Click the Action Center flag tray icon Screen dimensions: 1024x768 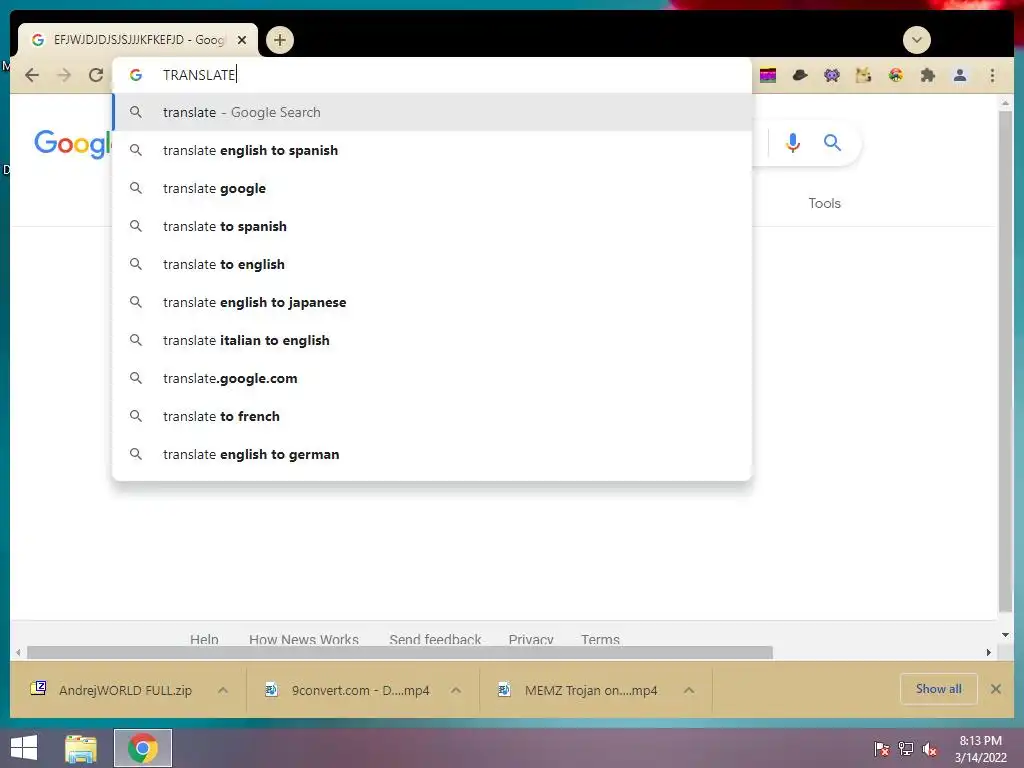click(881, 749)
